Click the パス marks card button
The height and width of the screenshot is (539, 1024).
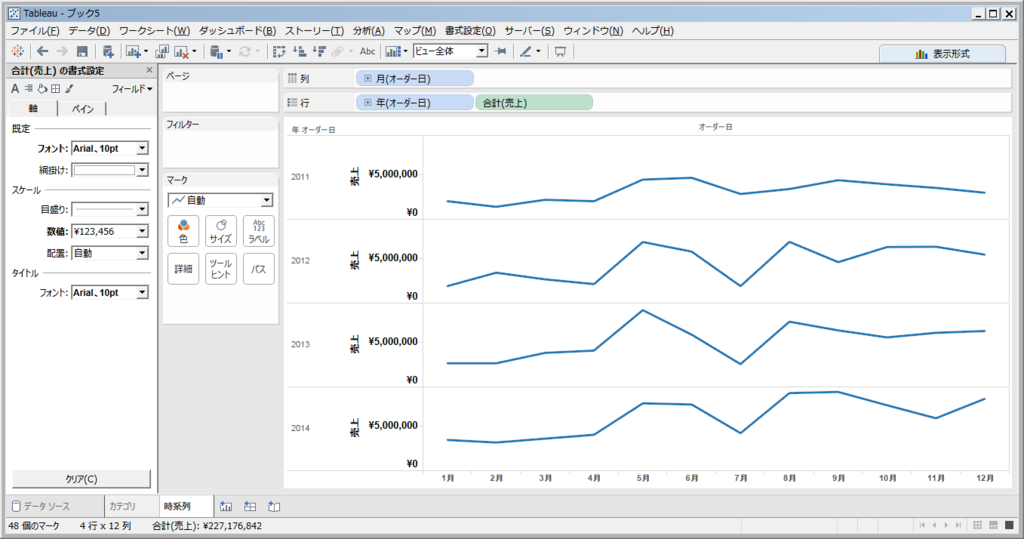pos(259,269)
